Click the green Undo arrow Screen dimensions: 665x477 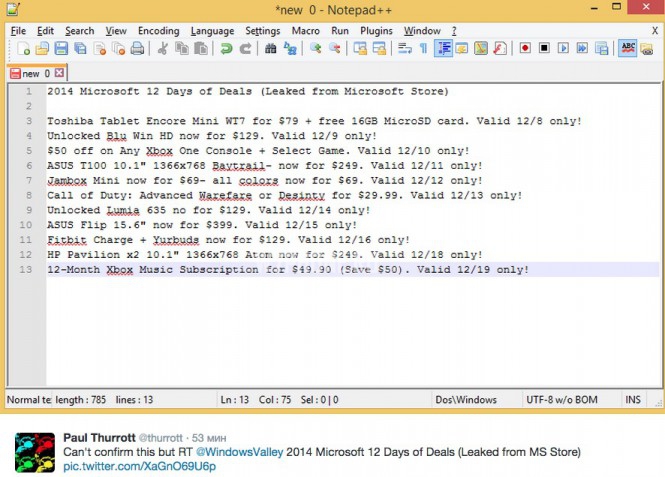(x=226, y=49)
